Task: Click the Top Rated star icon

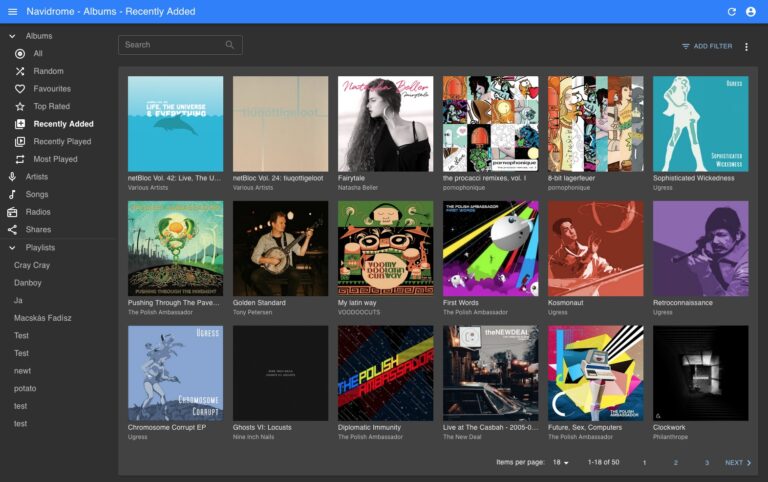Action: pyautogui.click(x=20, y=106)
